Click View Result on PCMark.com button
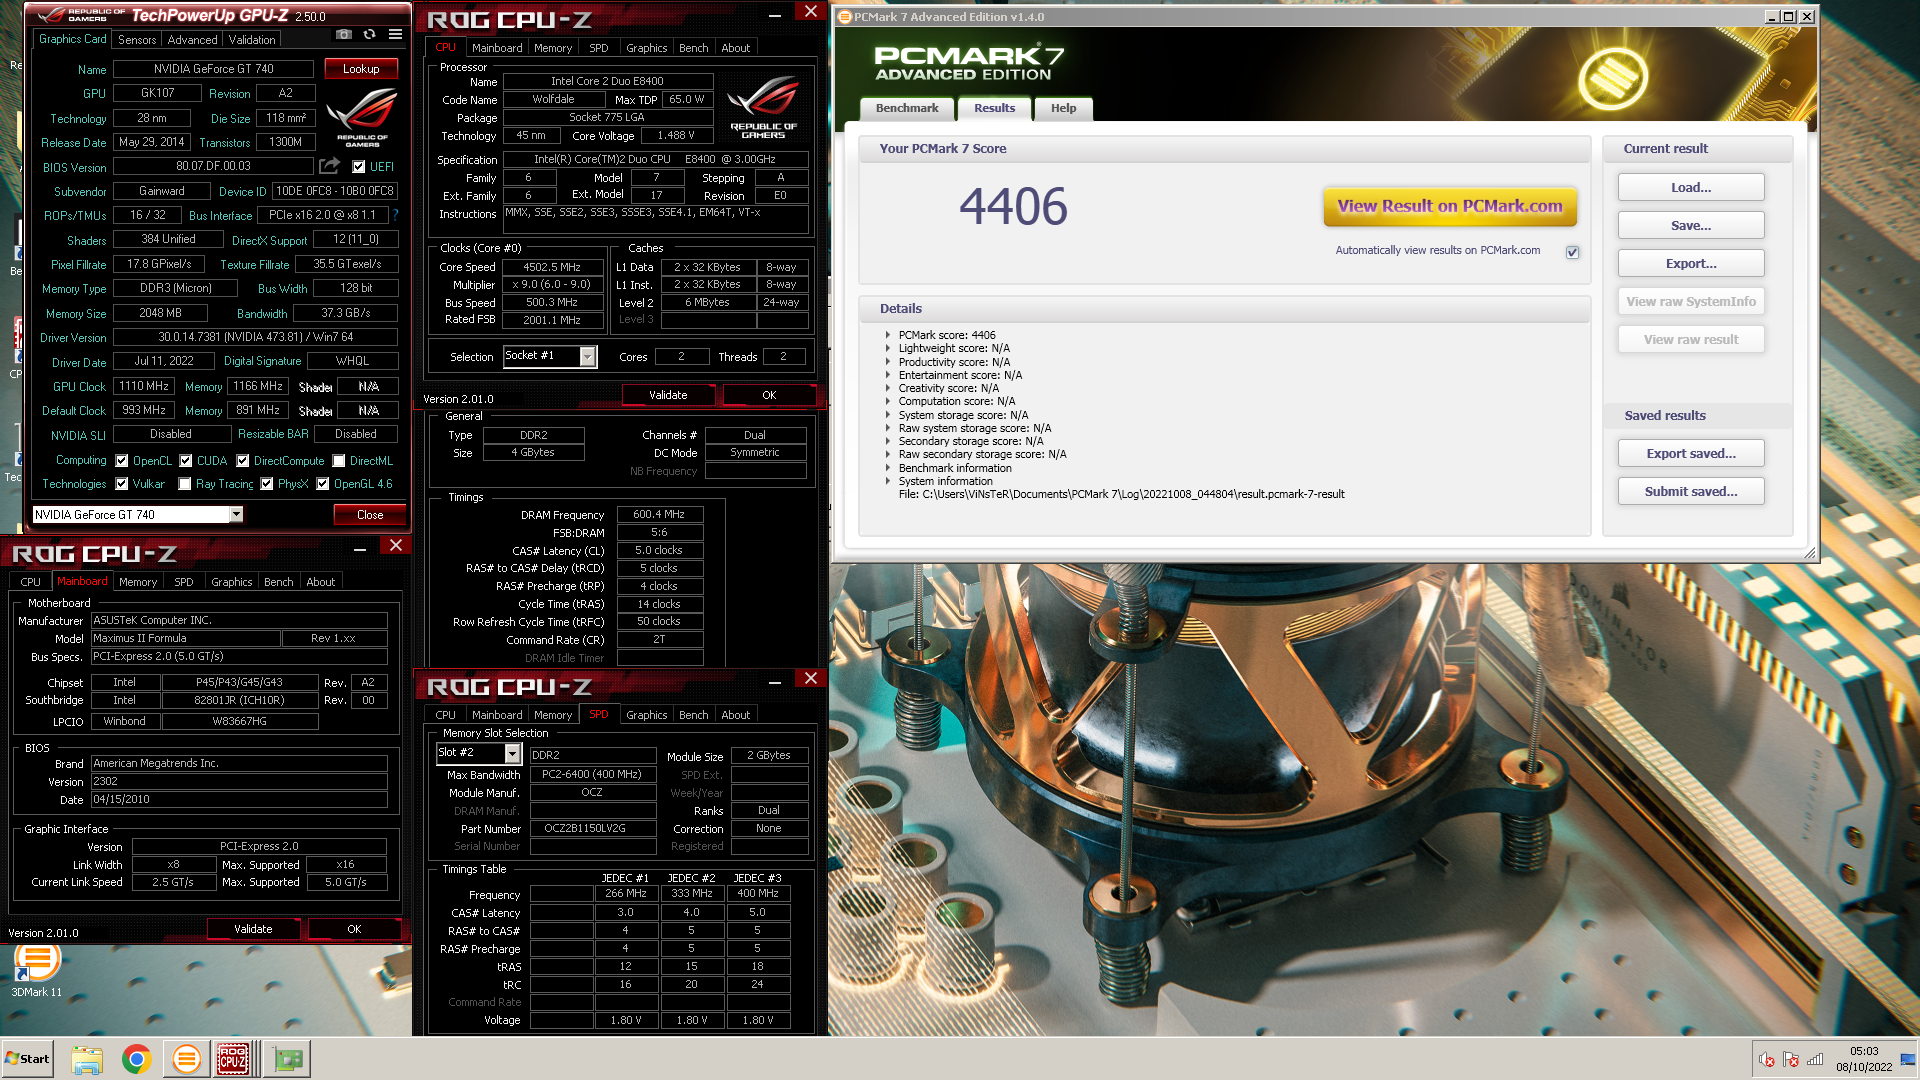Image resolution: width=1920 pixels, height=1080 pixels. (x=1450, y=206)
